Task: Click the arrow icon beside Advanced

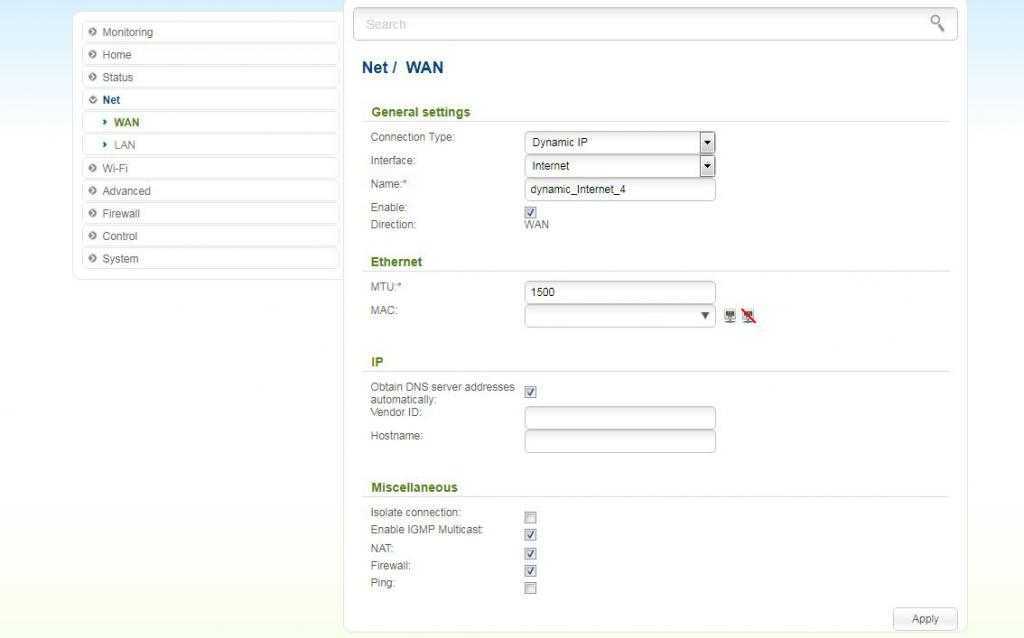Action: click(93, 190)
